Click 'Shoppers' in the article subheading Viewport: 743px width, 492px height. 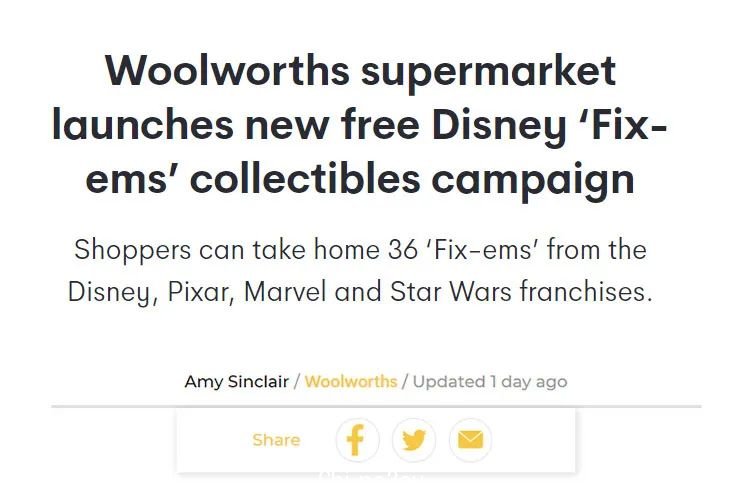[x=133, y=250]
